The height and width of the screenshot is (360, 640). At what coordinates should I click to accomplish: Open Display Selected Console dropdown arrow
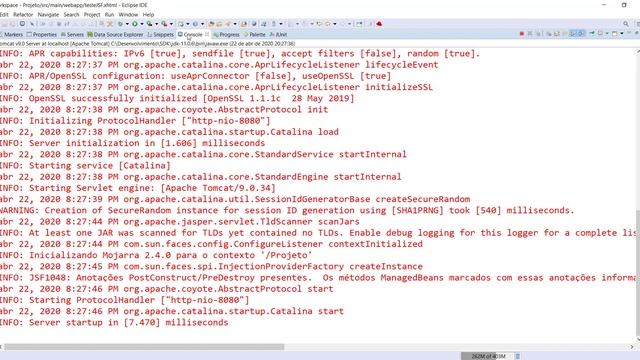point(607,33)
